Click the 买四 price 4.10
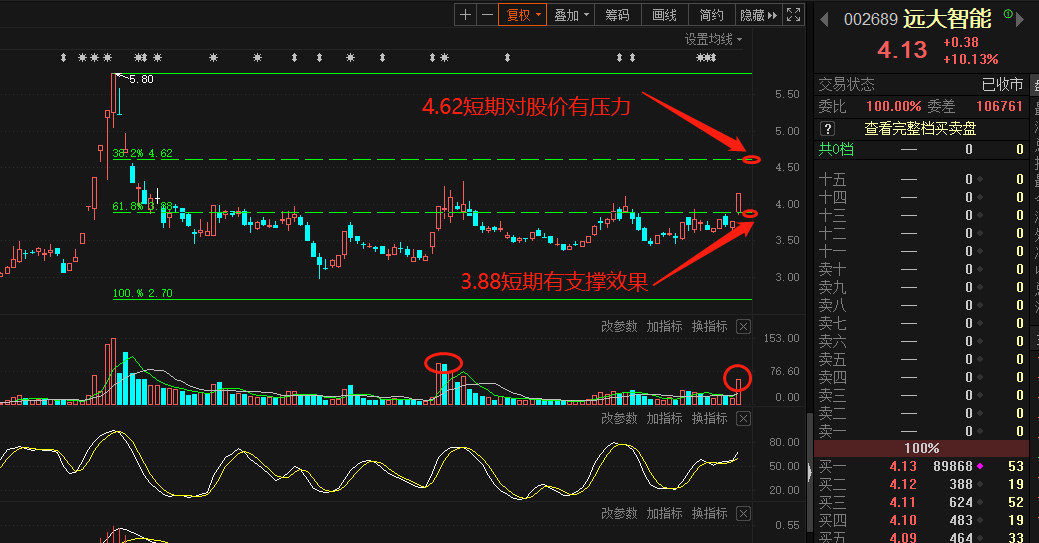Image resolution: width=1039 pixels, height=543 pixels. tap(903, 520)
